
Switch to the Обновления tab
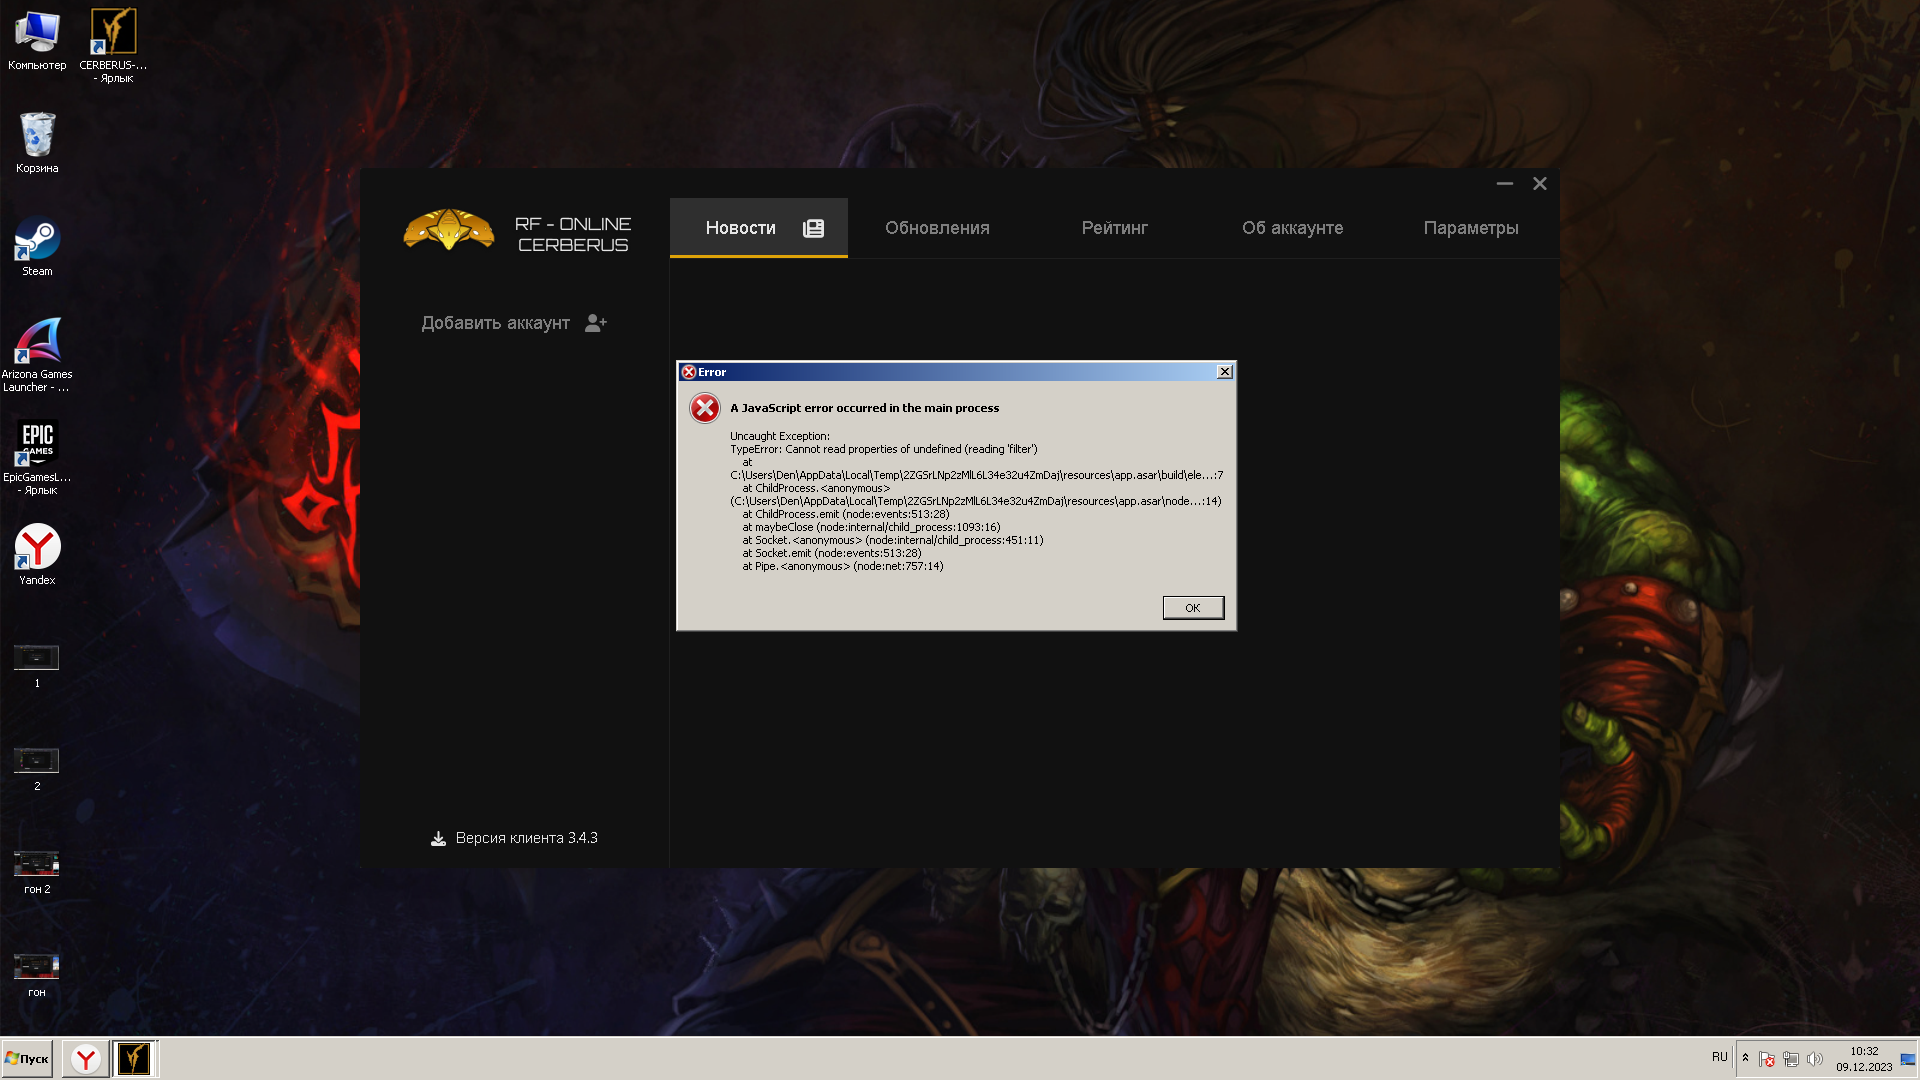(937, 228)
